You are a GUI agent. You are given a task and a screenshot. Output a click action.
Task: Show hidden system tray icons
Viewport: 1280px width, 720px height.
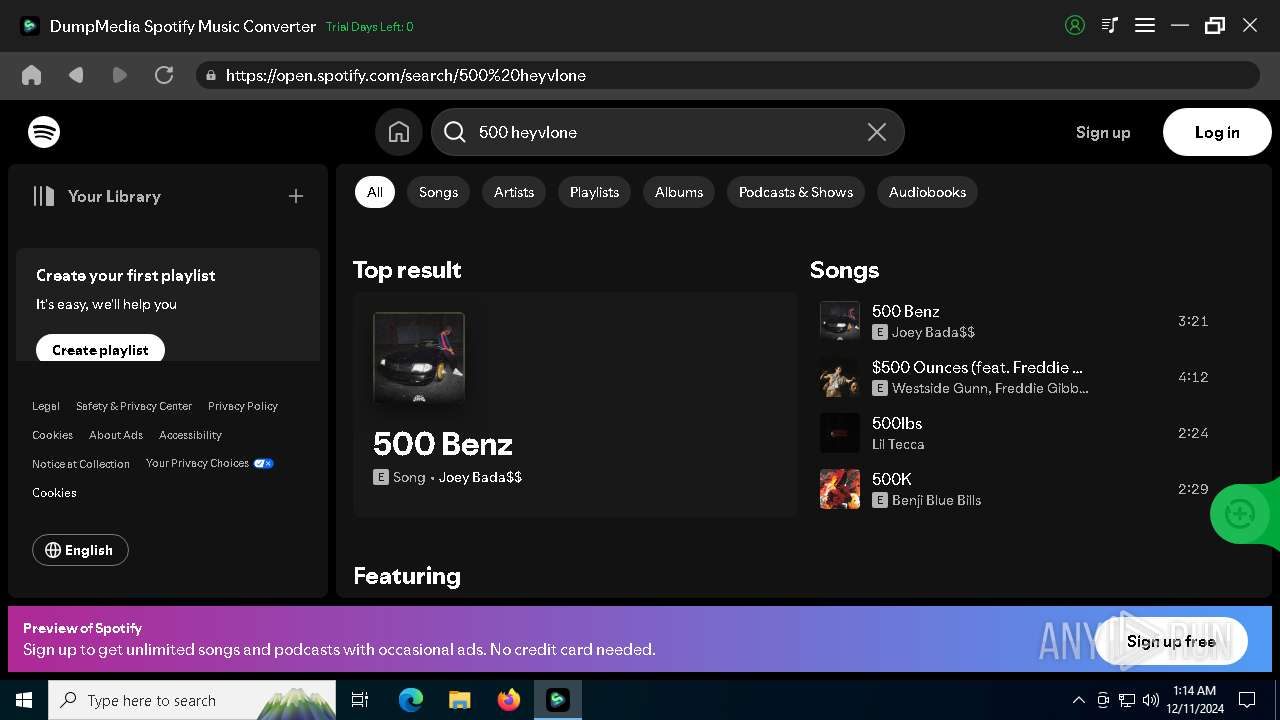[x=1078, y=700]
